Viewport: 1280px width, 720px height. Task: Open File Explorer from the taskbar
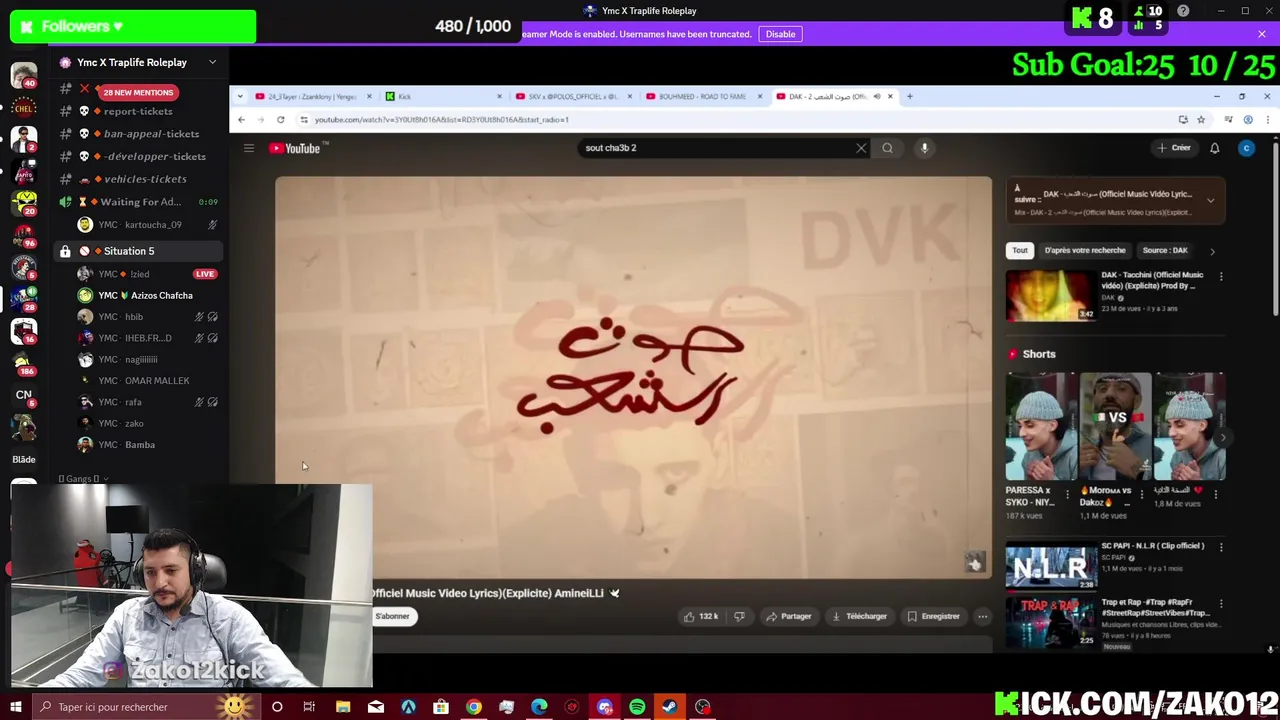point(343,707)
